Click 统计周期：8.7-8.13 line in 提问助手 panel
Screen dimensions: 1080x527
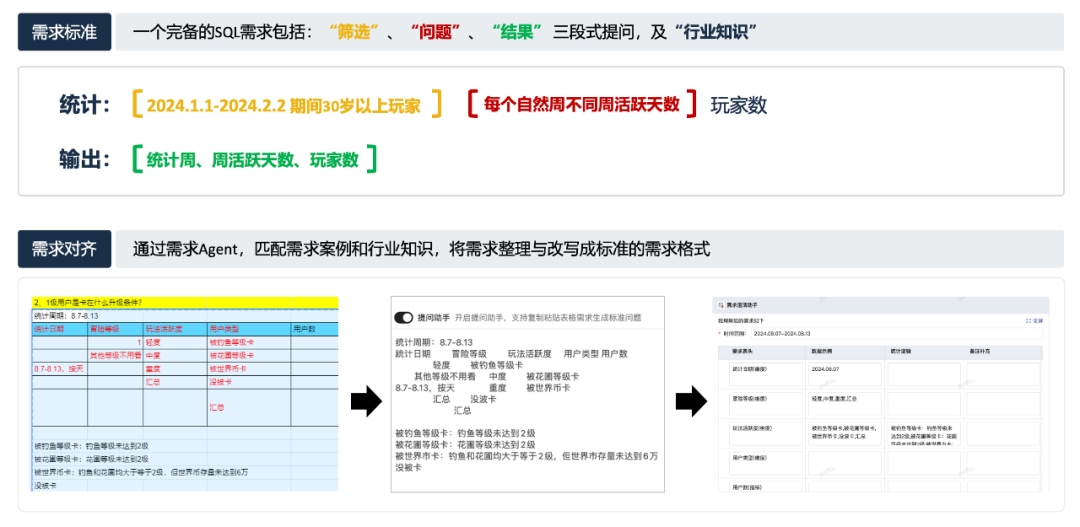pyautogui.click(x=434, y=342)
